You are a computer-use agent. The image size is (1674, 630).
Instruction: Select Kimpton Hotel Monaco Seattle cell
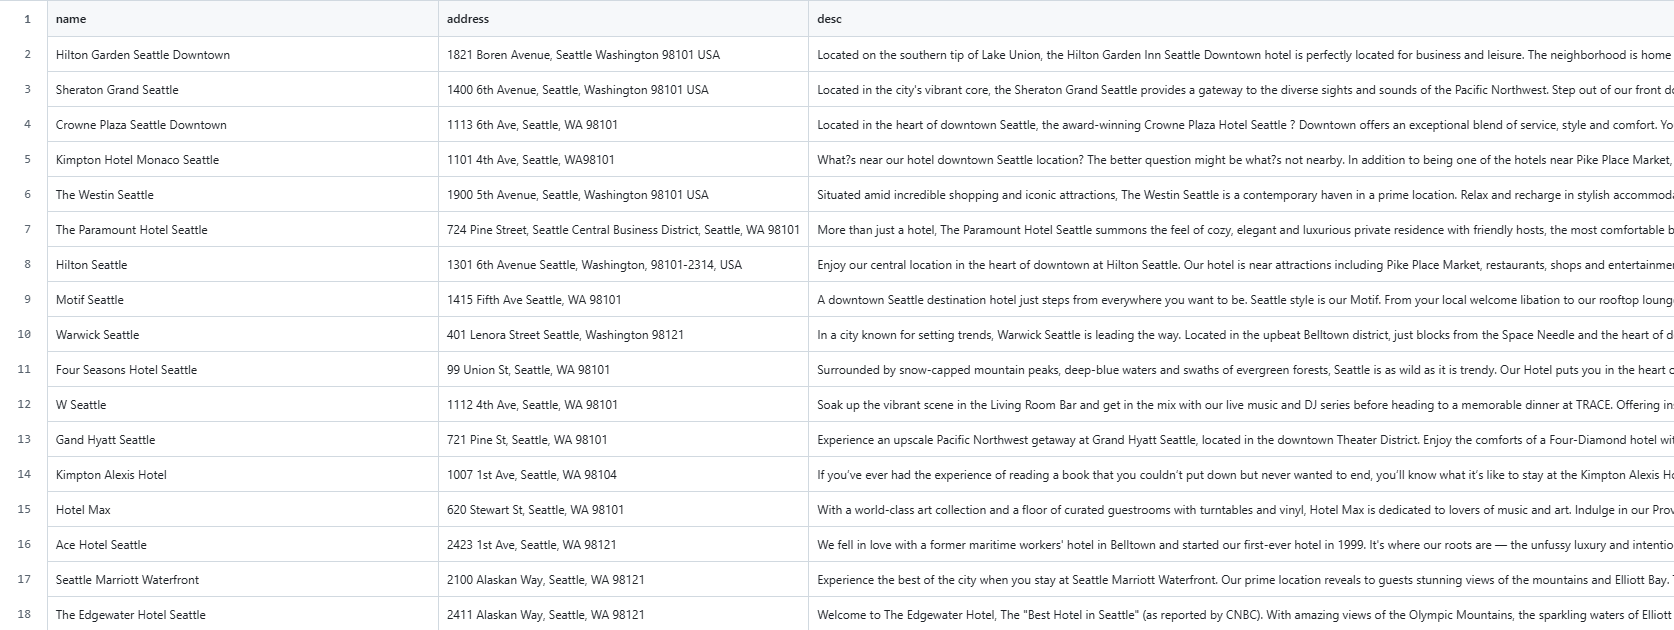(x=243, y=160)
